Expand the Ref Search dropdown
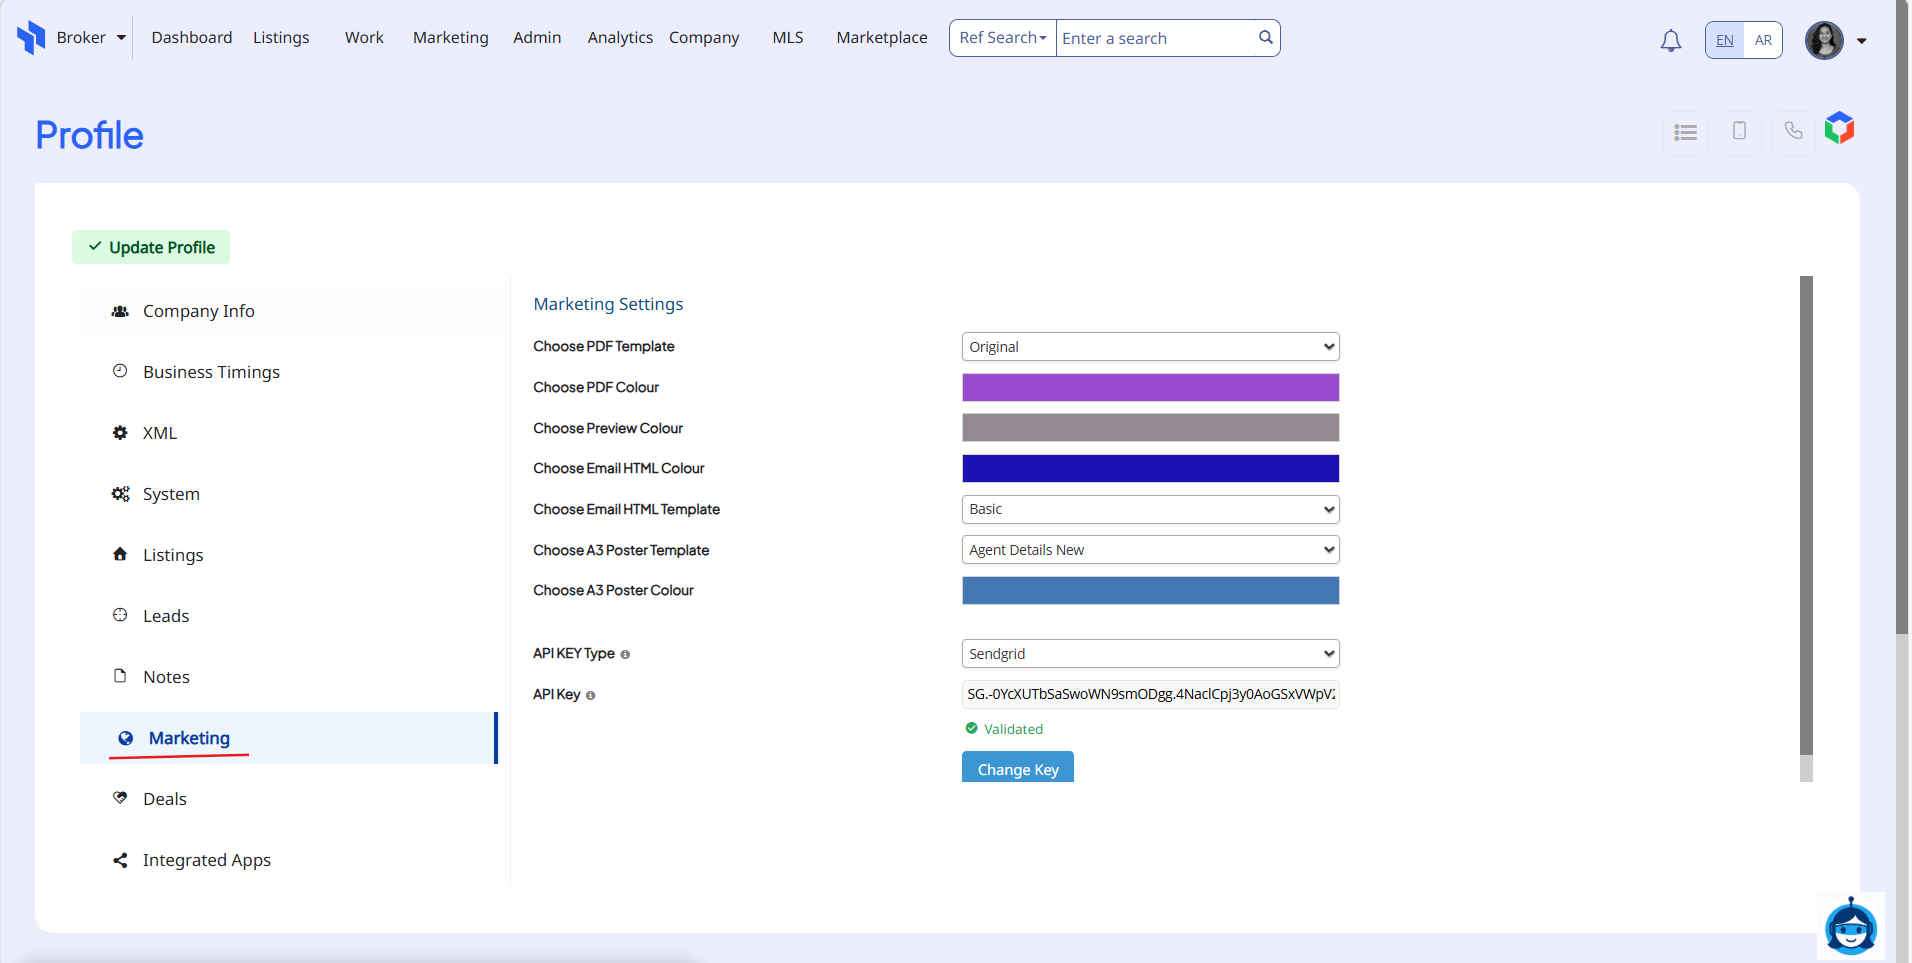Viewport: 1912px width, 963px height. [x=1002, y=38]
